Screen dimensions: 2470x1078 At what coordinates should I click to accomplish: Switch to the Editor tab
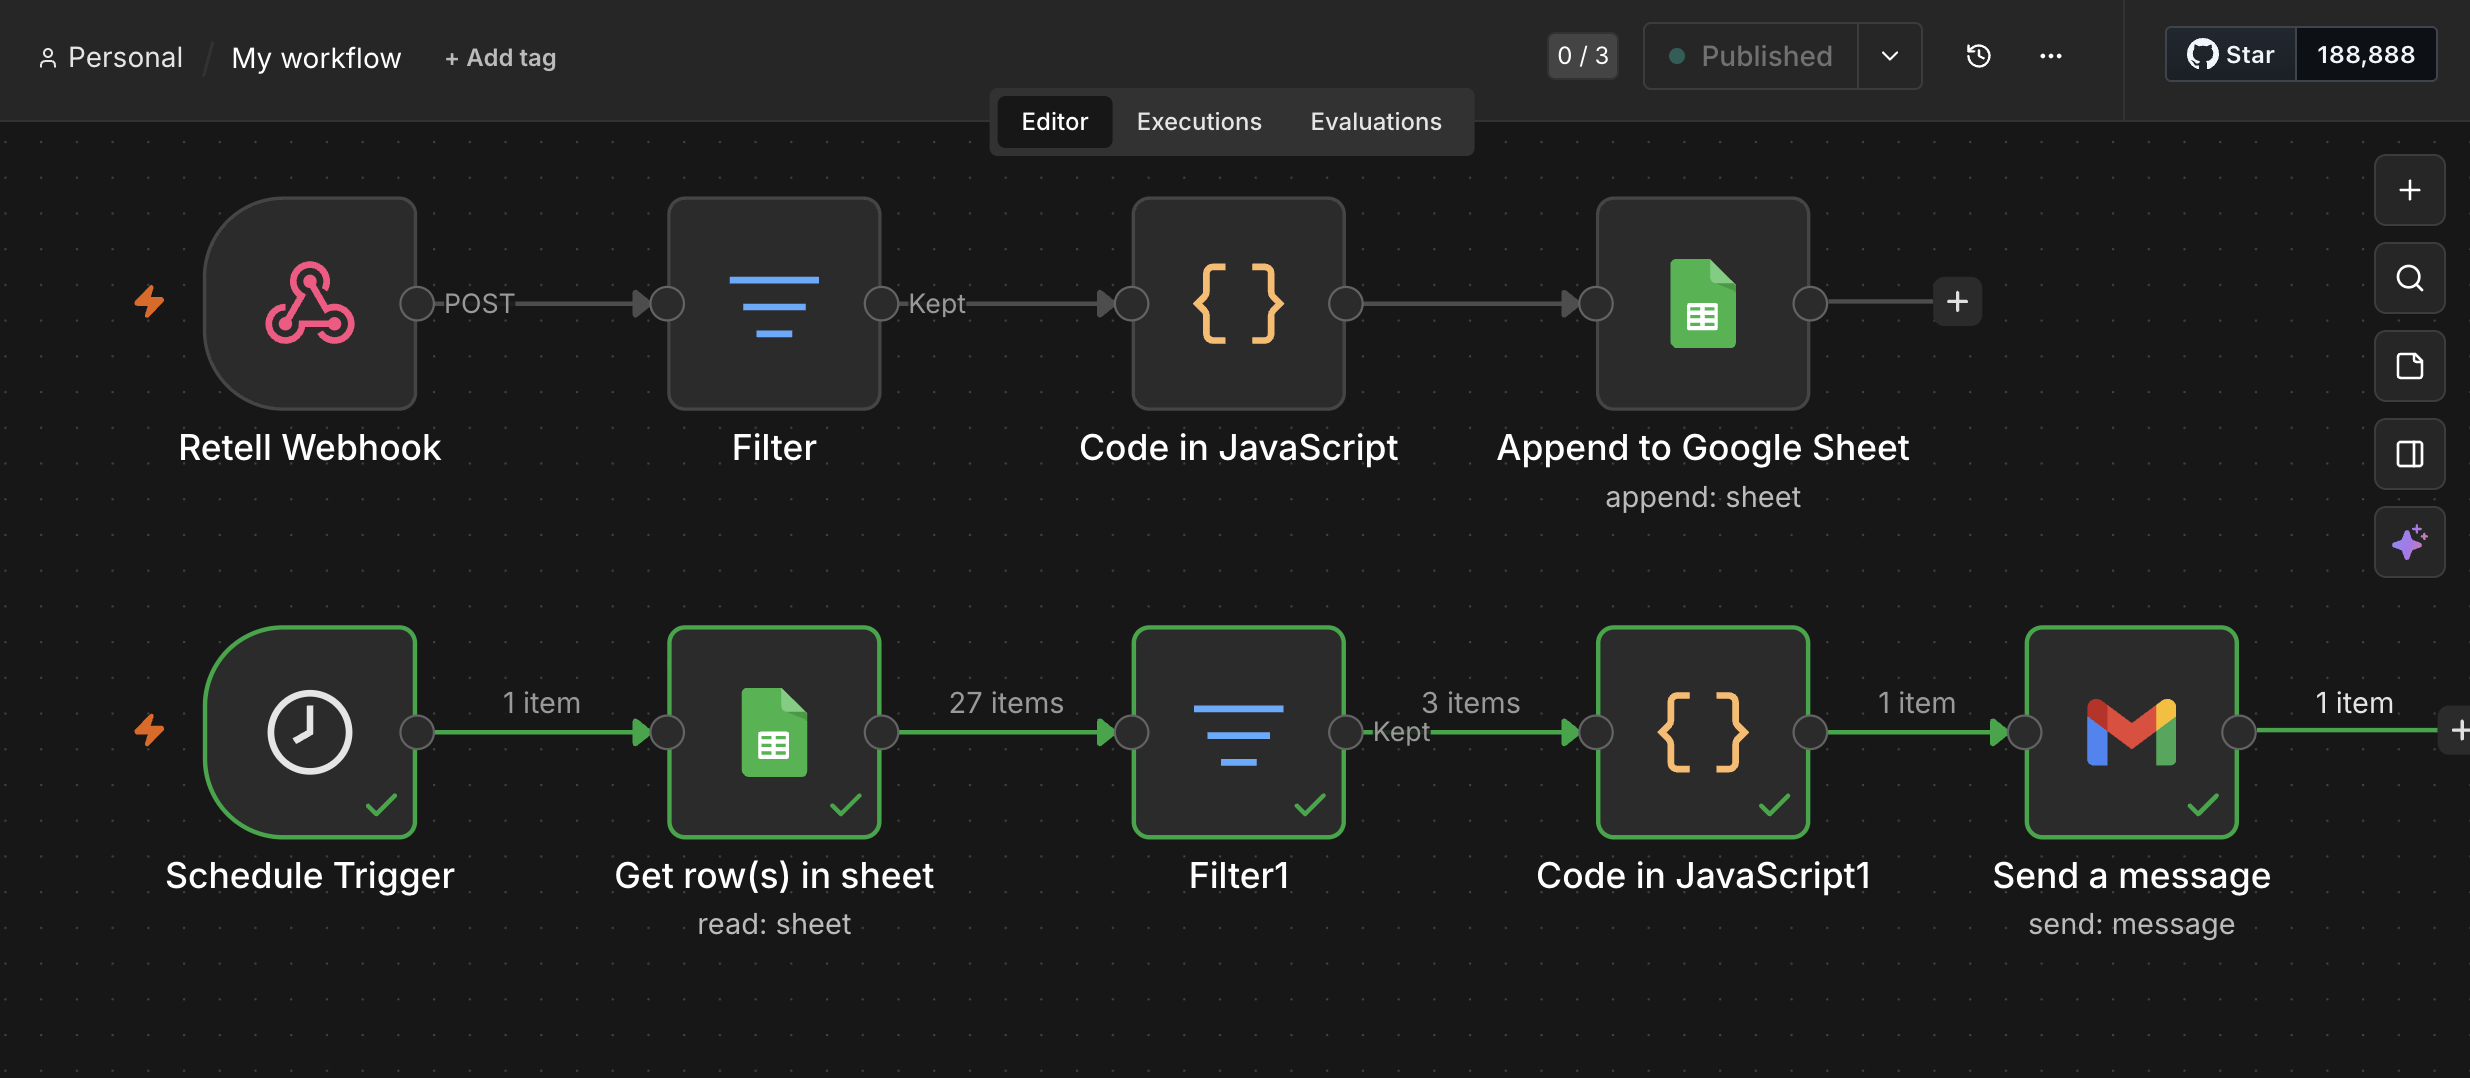(1054, 122)
